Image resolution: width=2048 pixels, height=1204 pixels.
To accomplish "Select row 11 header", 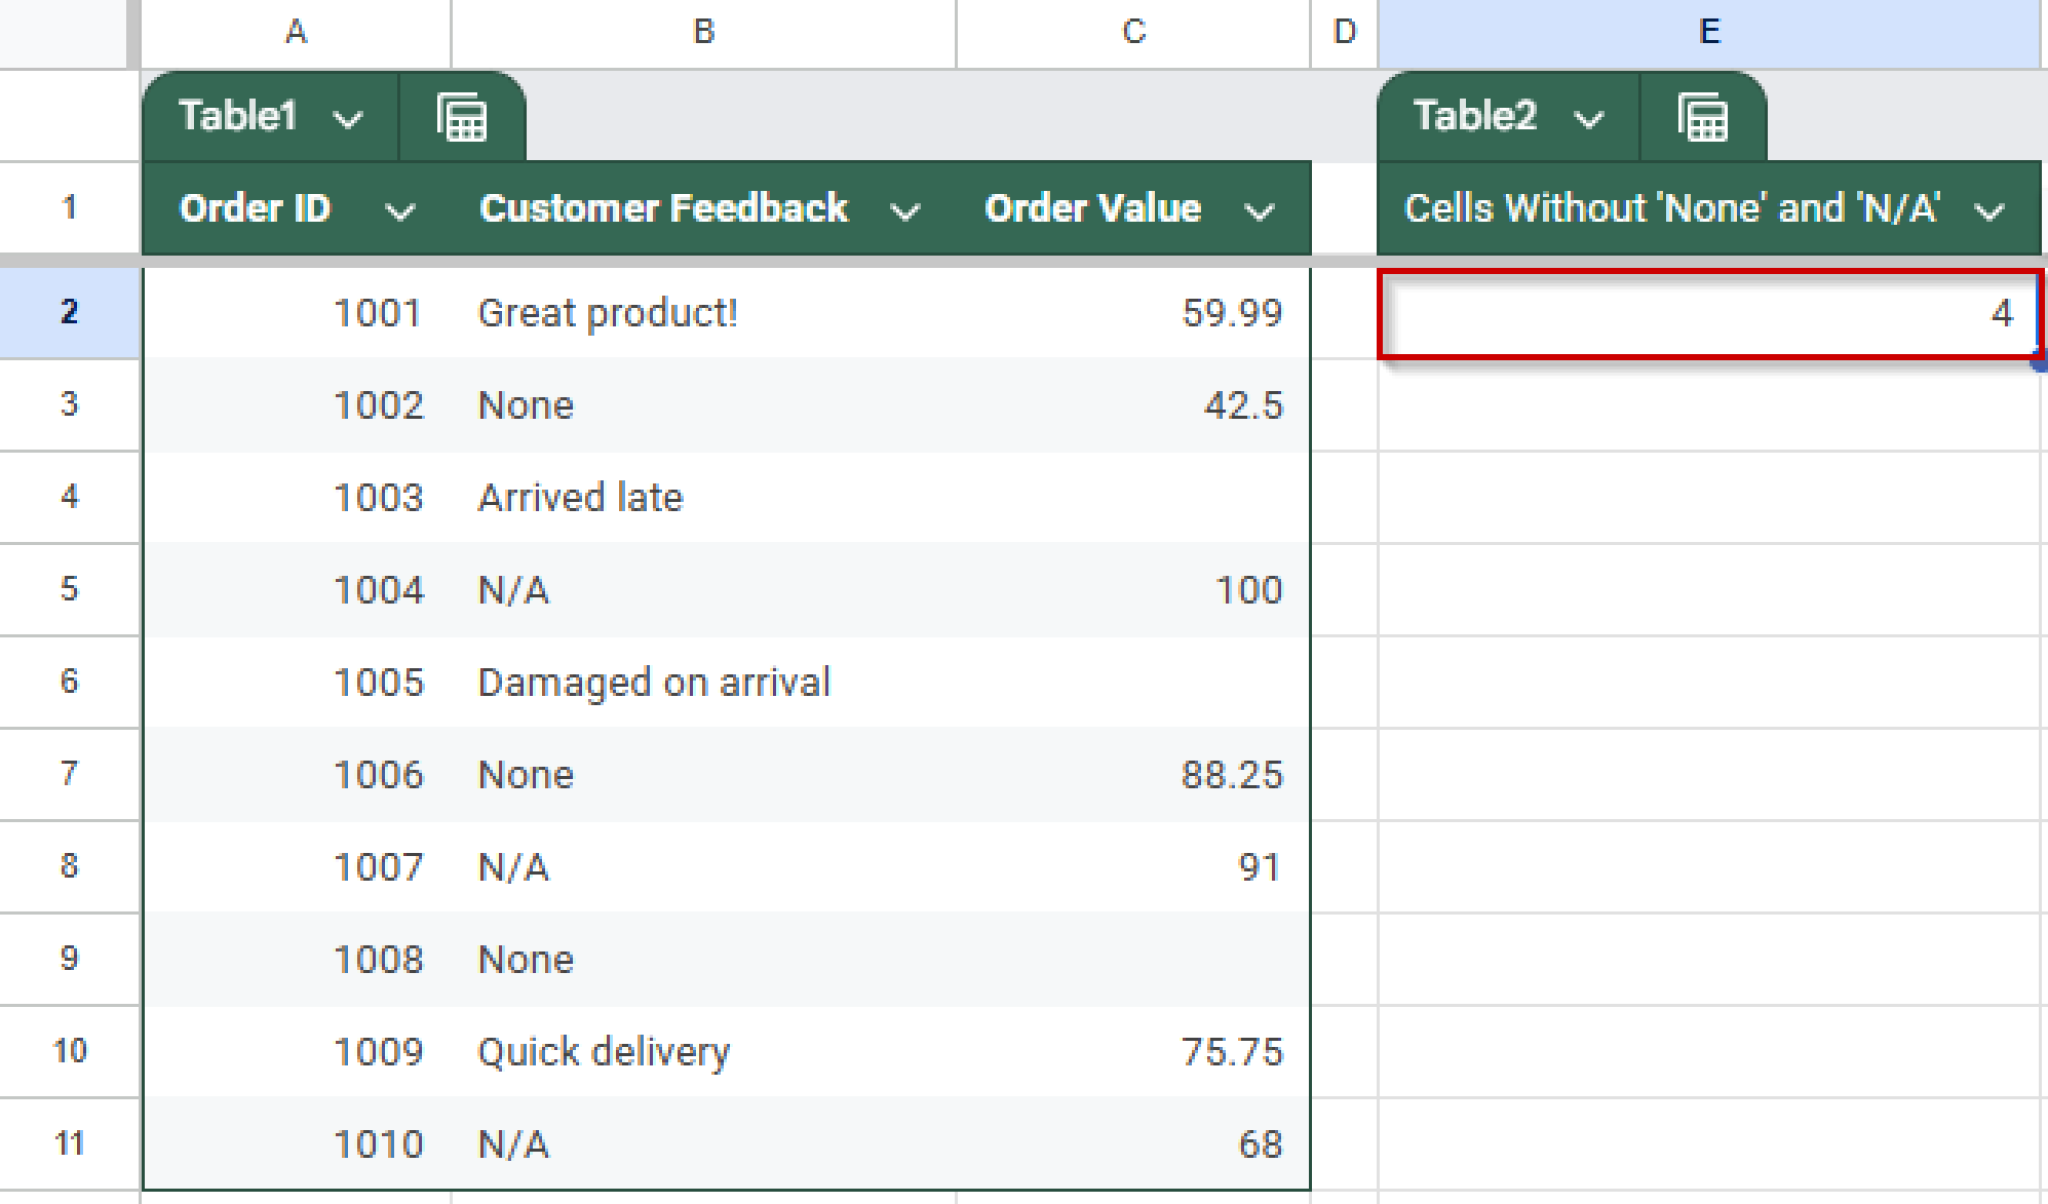I will tap(66, 1143).
